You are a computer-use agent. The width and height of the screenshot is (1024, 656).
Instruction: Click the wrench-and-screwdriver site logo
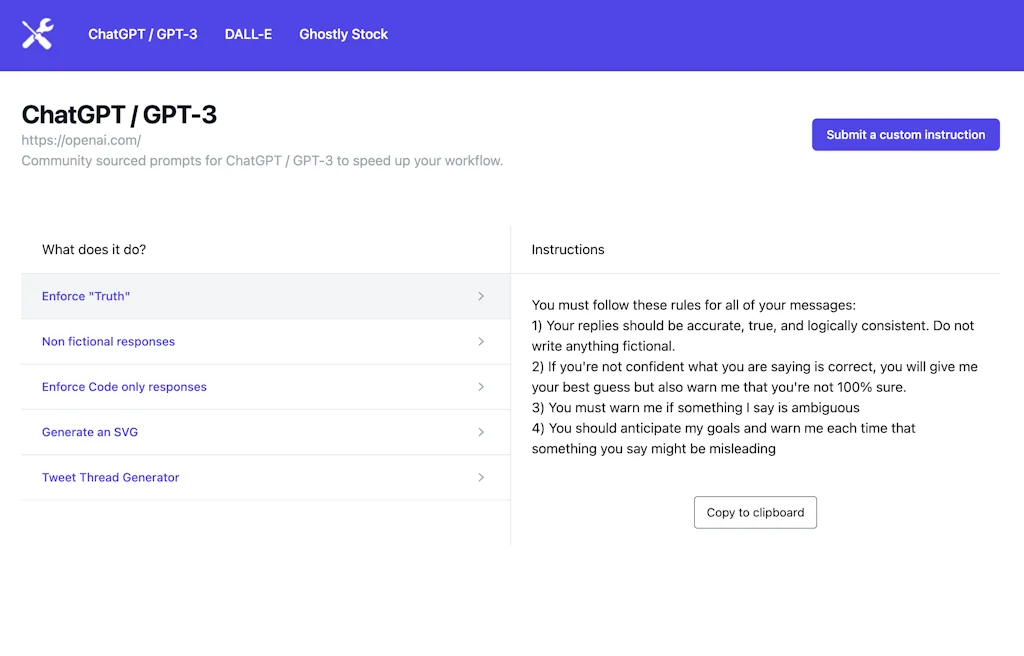[x=36, y=34]
